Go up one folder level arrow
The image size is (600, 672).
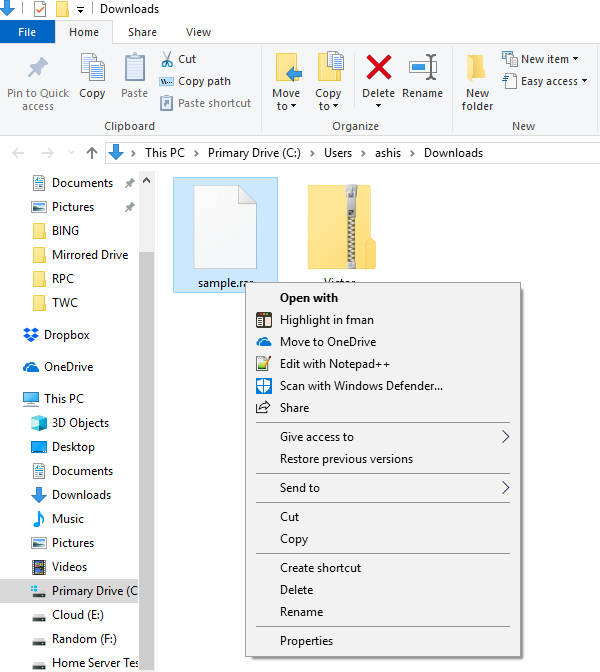coord(92,153)
